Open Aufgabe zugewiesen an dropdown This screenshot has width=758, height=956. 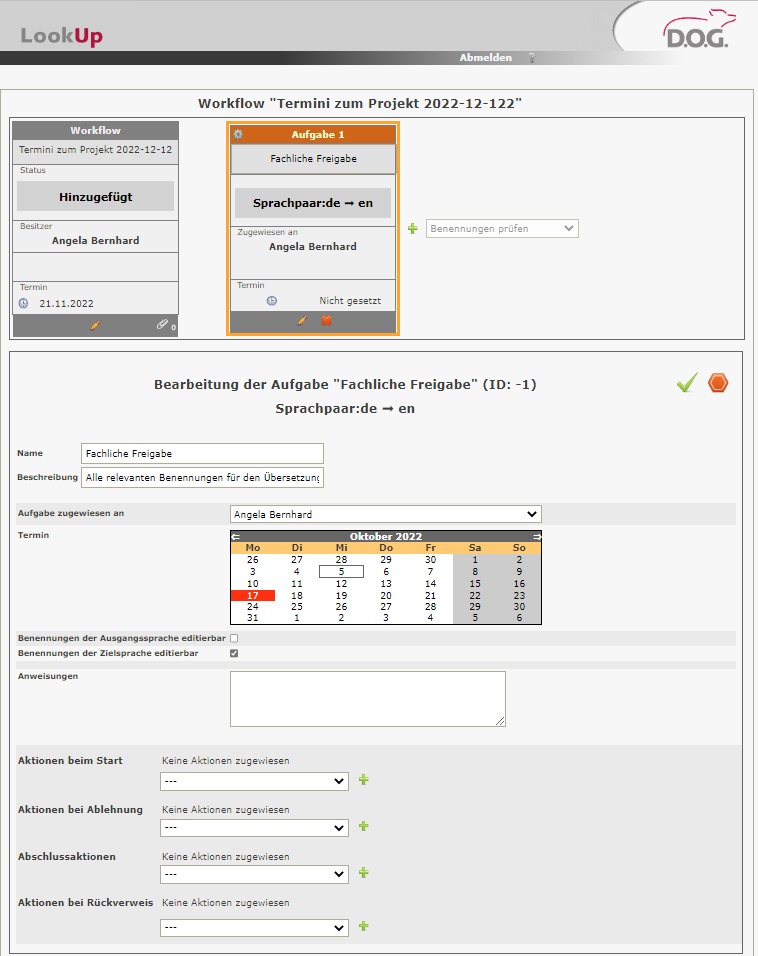[385, 514]
